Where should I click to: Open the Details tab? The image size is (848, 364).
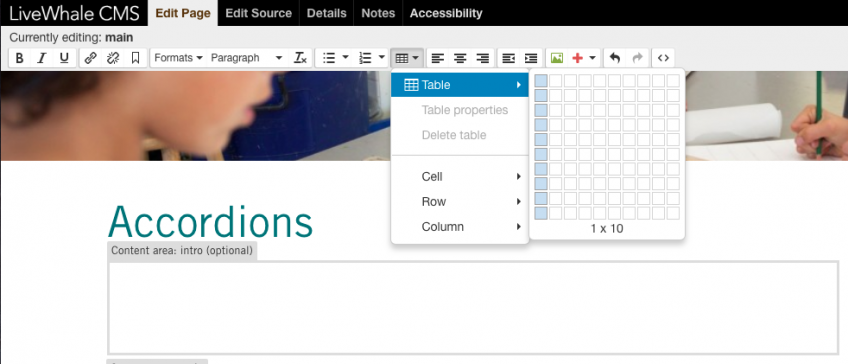pos(327,14)
